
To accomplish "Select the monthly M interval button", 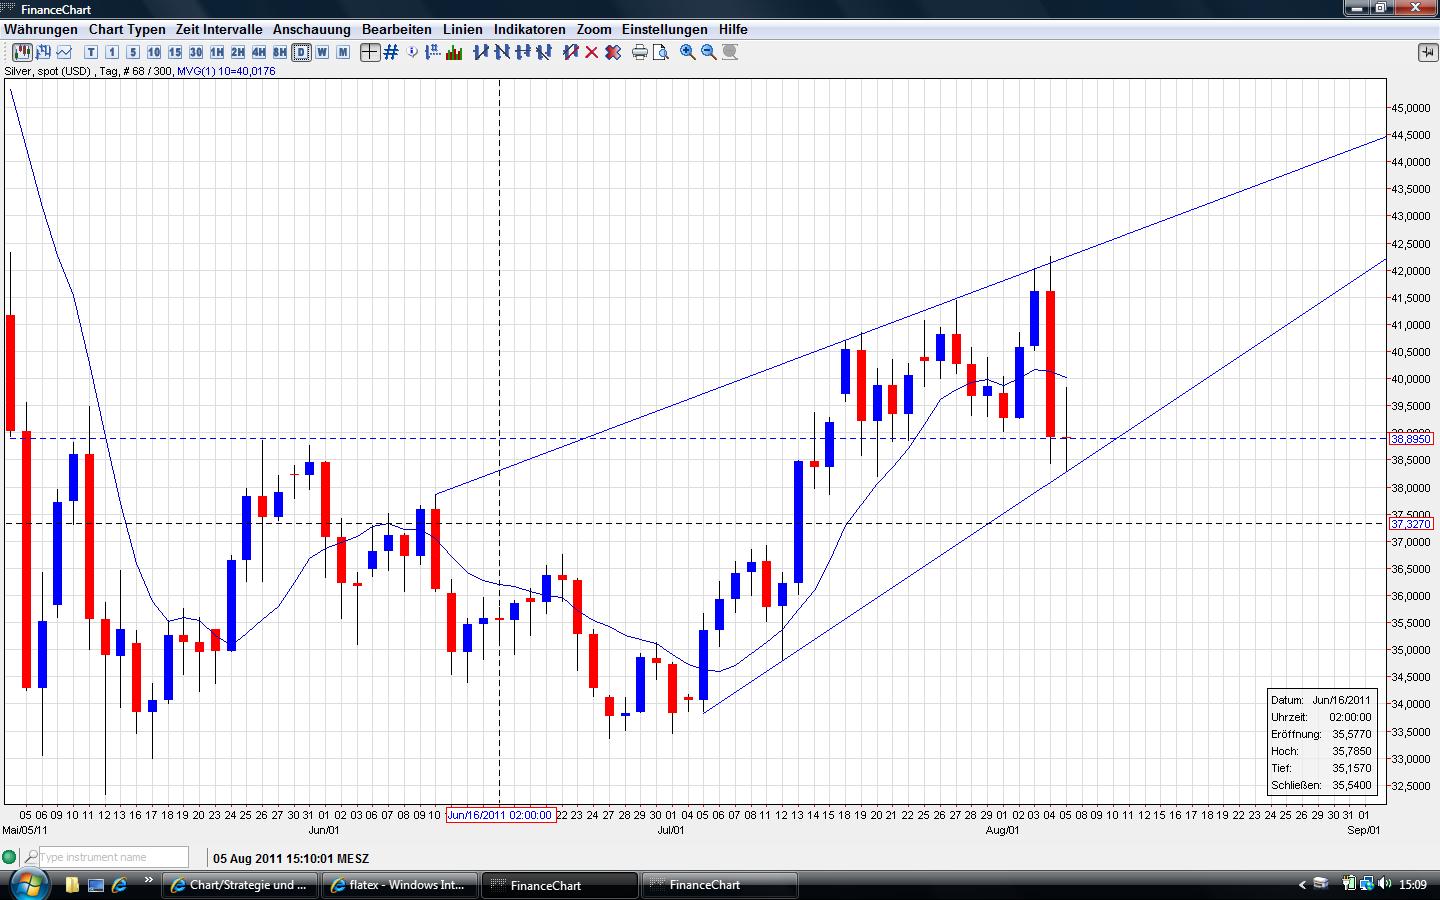I will click(x=343, y=52).
